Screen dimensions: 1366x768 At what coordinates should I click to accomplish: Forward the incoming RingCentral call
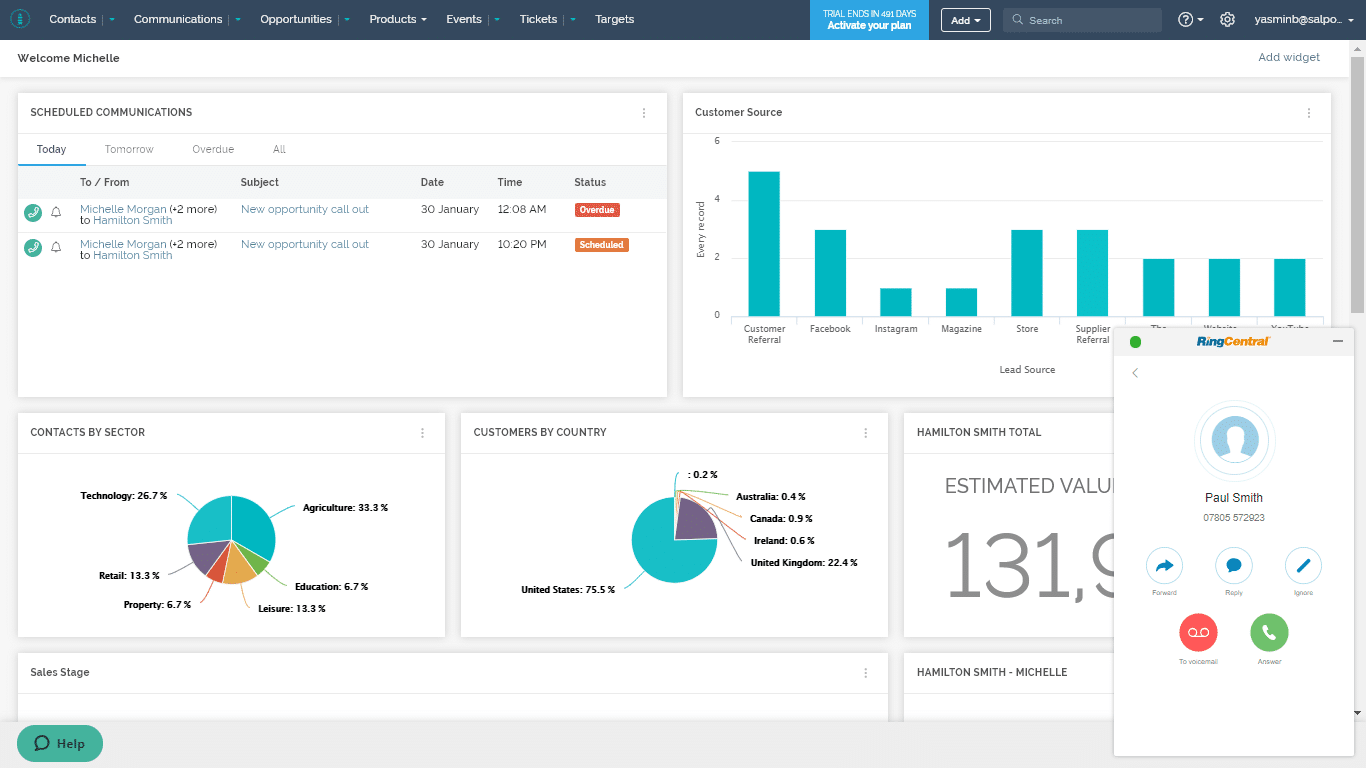[x=1164, y=566]
